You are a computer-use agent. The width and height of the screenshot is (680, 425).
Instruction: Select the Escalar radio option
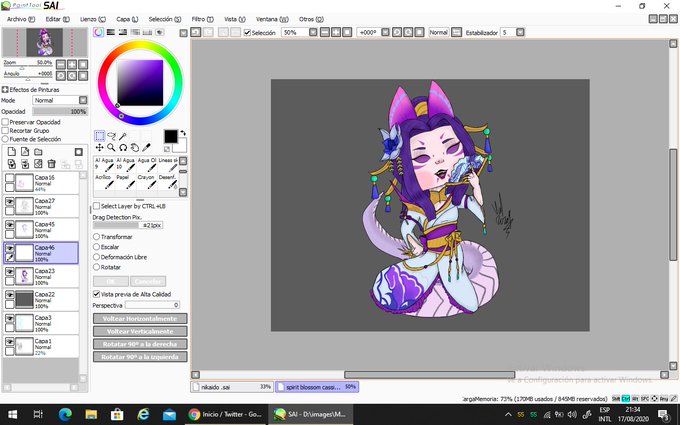coord(97,247)
